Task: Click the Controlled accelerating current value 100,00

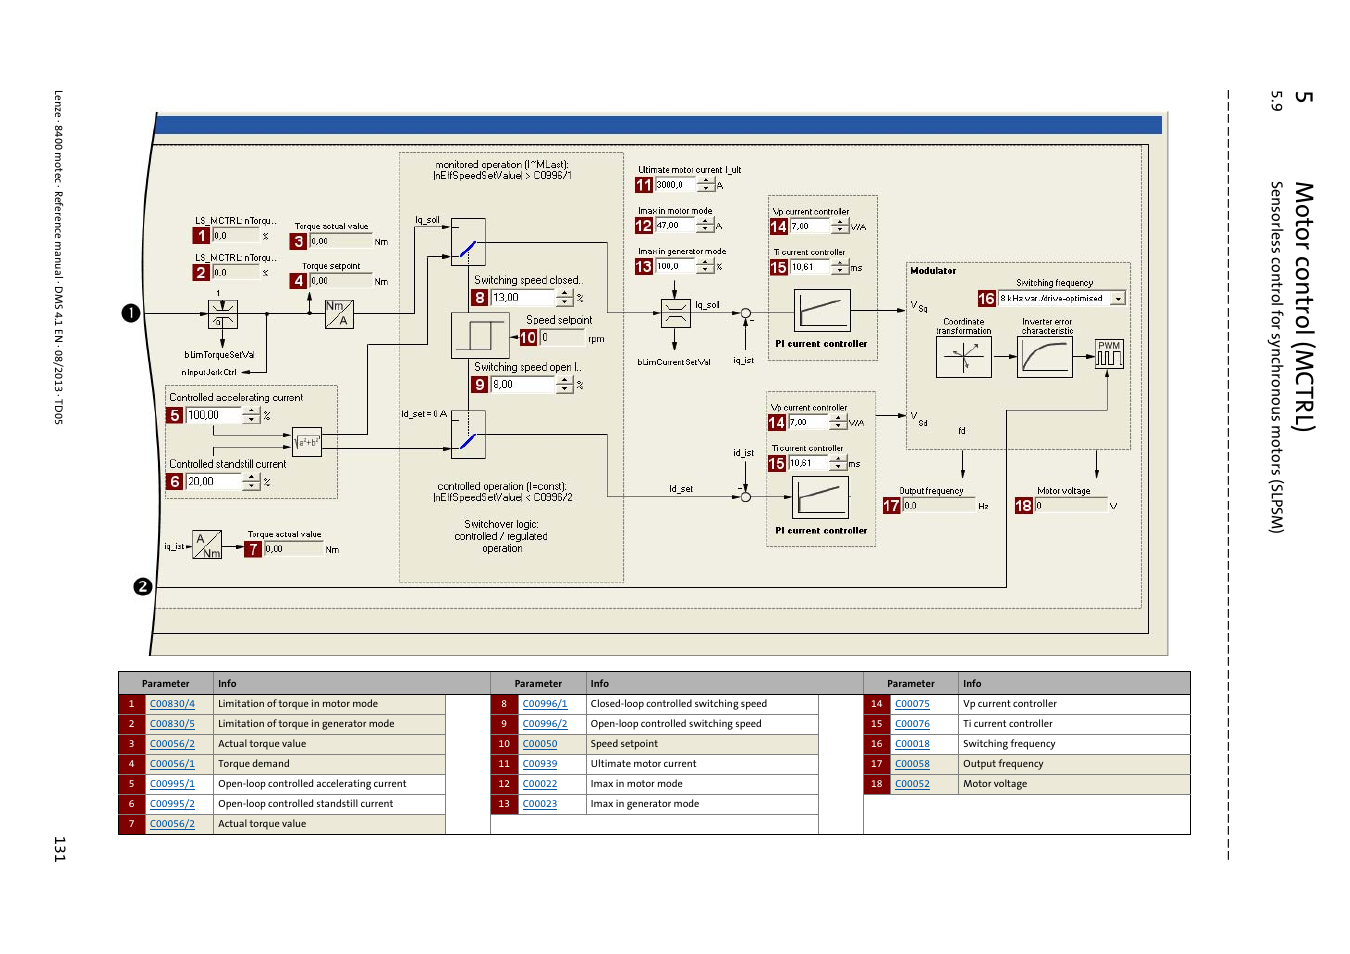Action: [x=214, y=415]
